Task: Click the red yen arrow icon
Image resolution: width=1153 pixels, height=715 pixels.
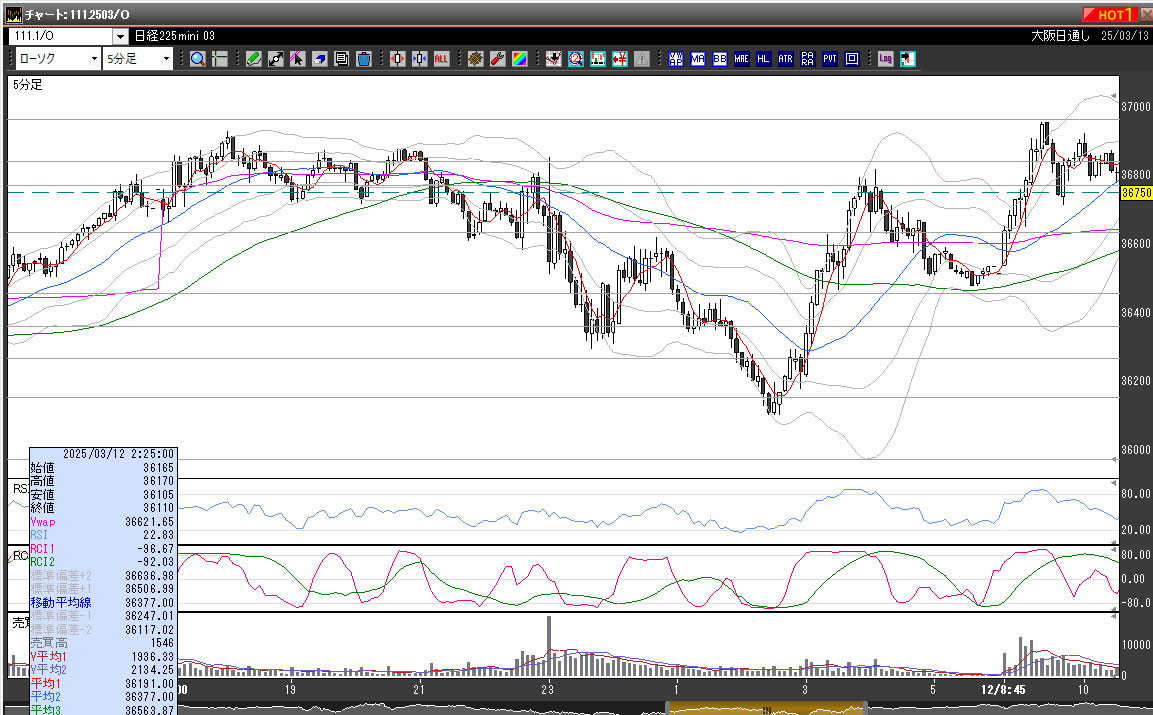Action: [620, 59]
